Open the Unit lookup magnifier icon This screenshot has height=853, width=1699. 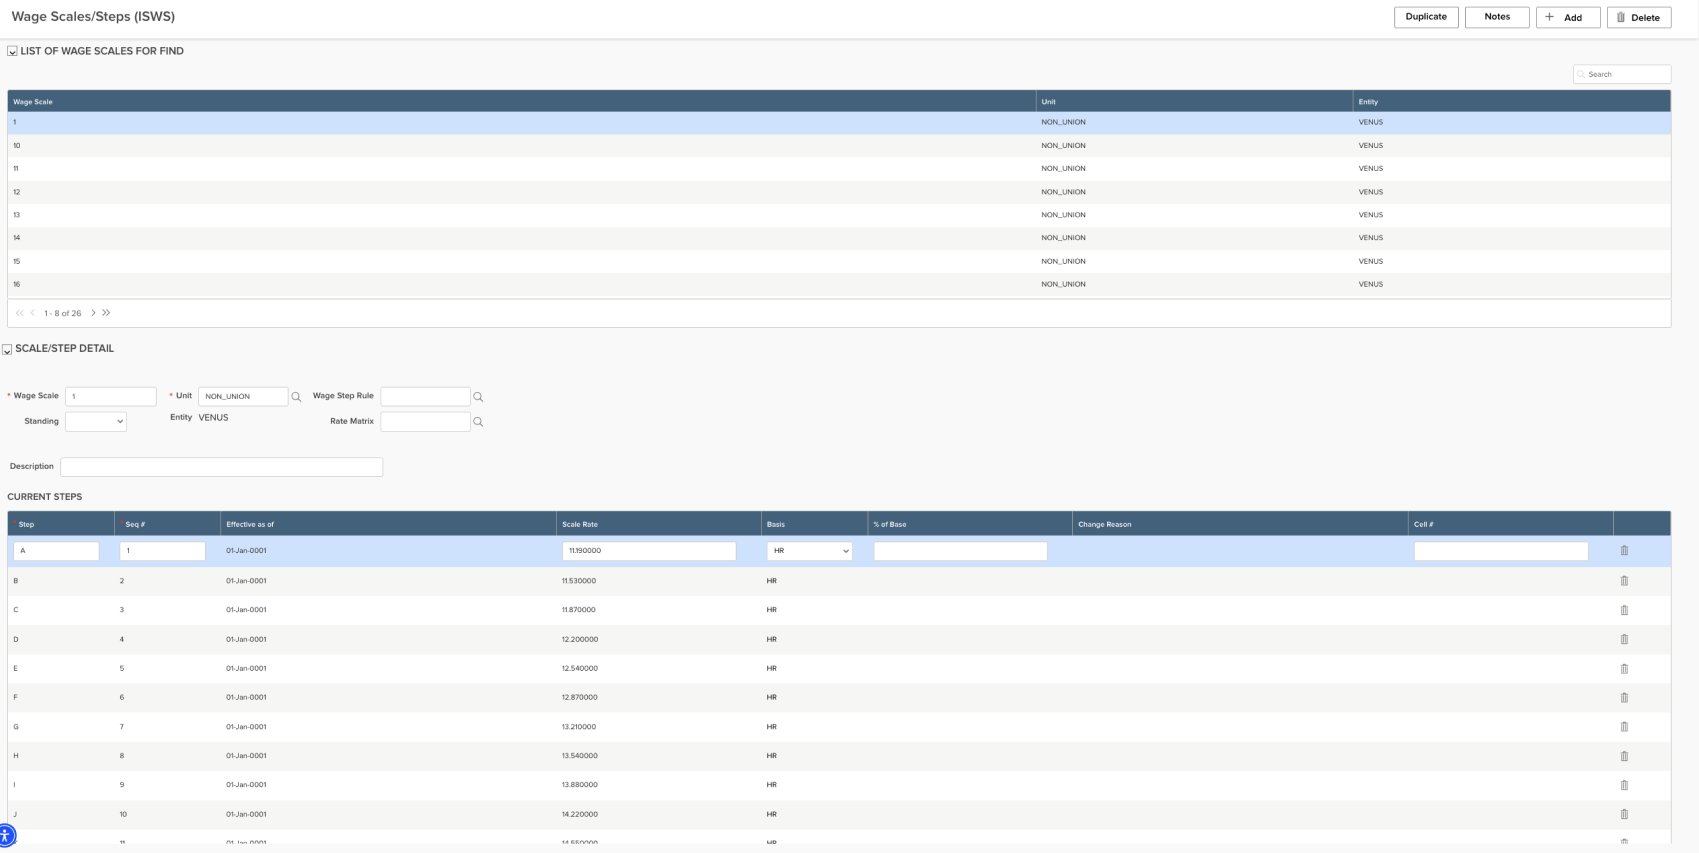[296, 397]
